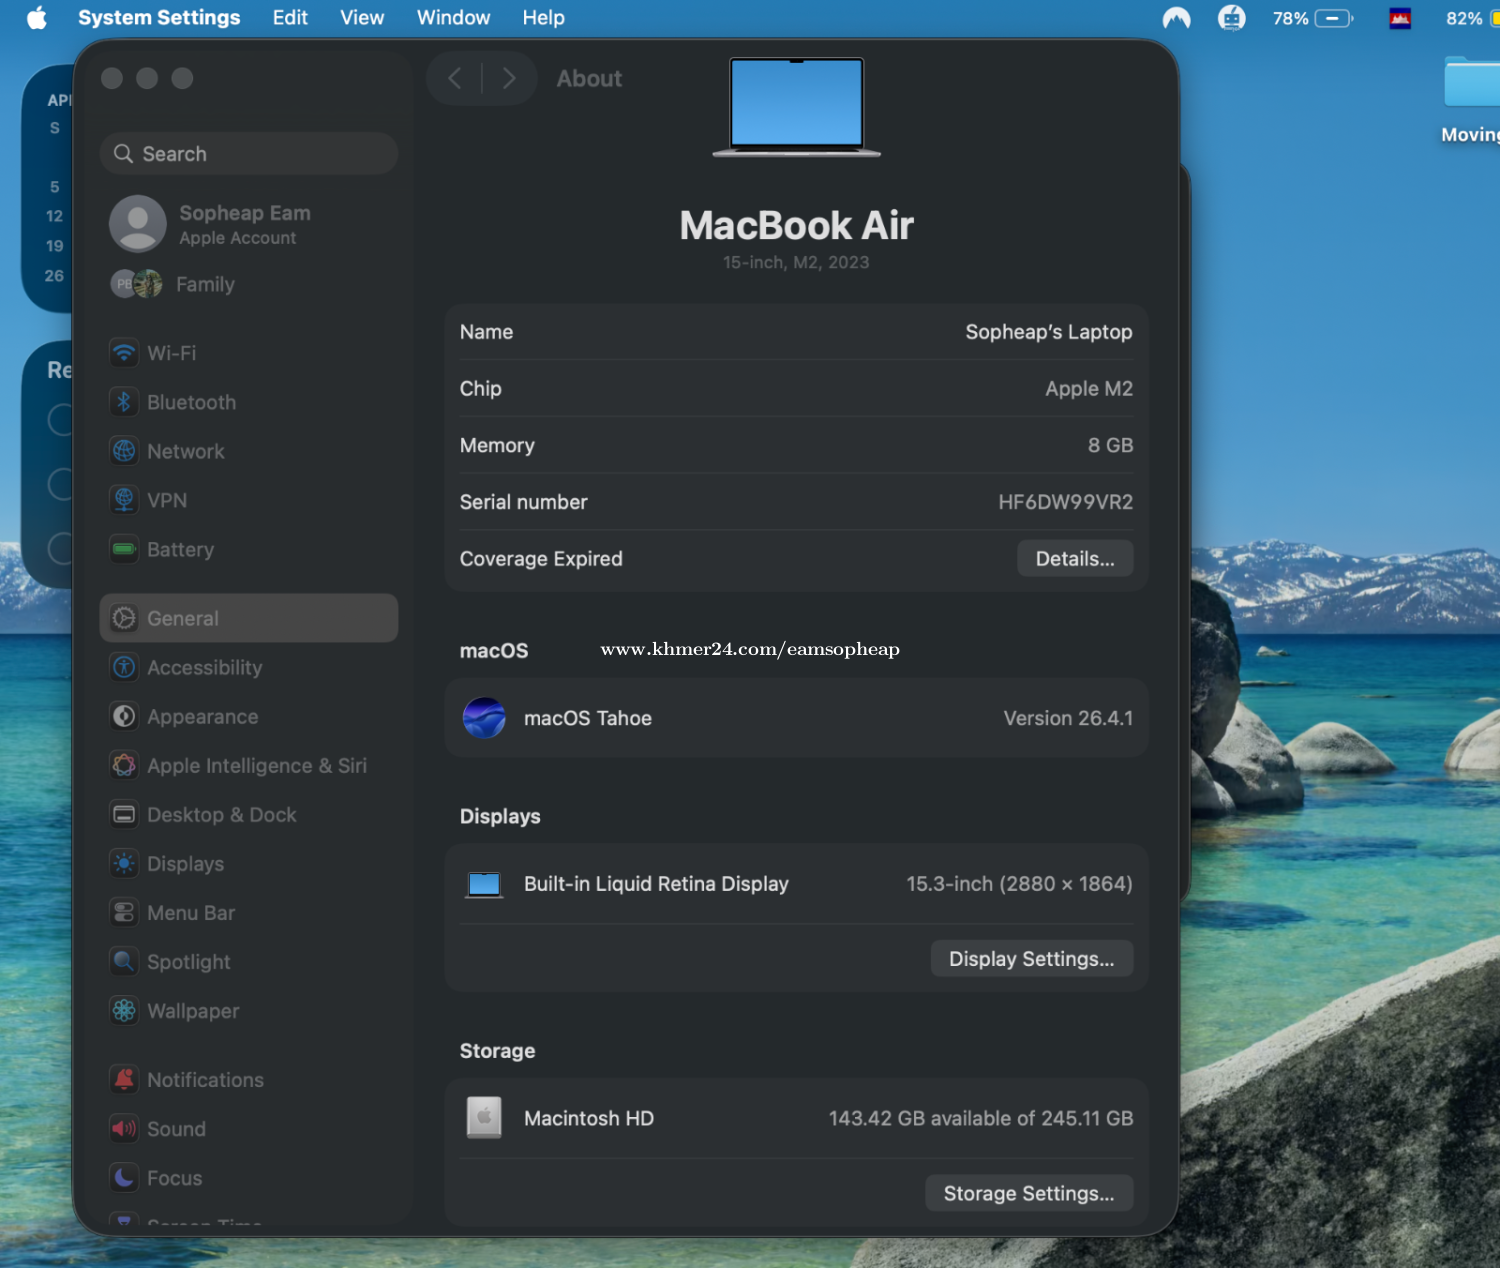Click the 8 GB memory value
Image resolution: width=1500 pixels, height=1268 pixels.
pyautogui.click(x=1110, y=445)
